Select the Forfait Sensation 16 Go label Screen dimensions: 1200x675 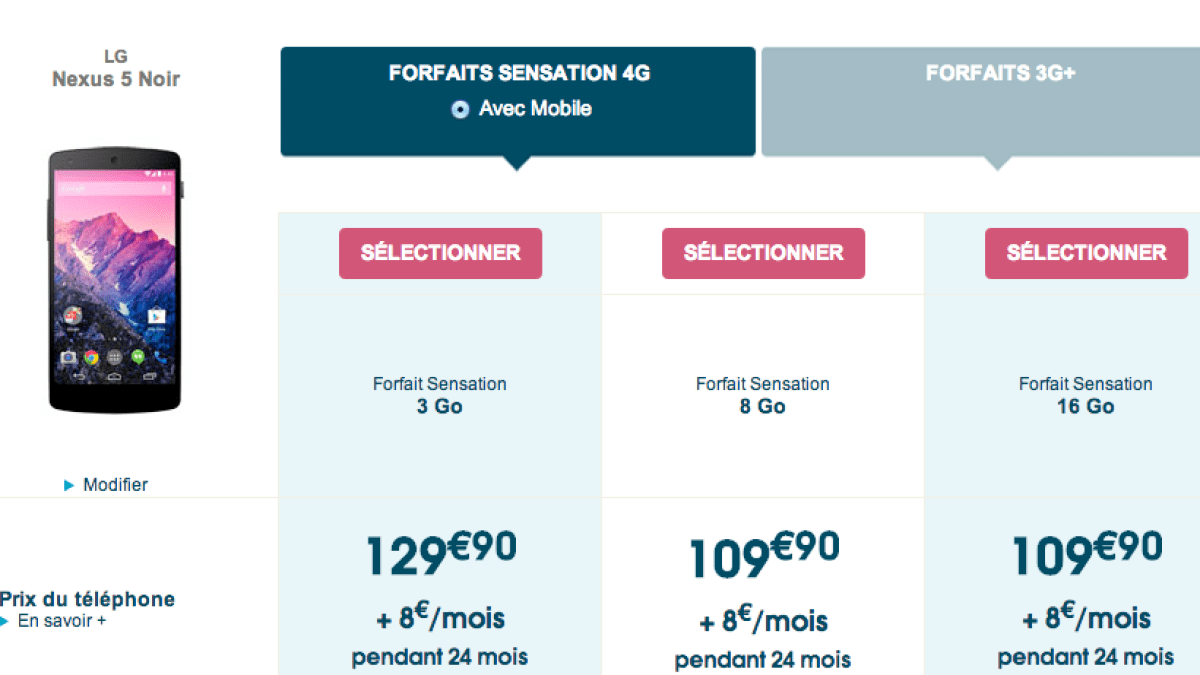[x=1086, y=395]
